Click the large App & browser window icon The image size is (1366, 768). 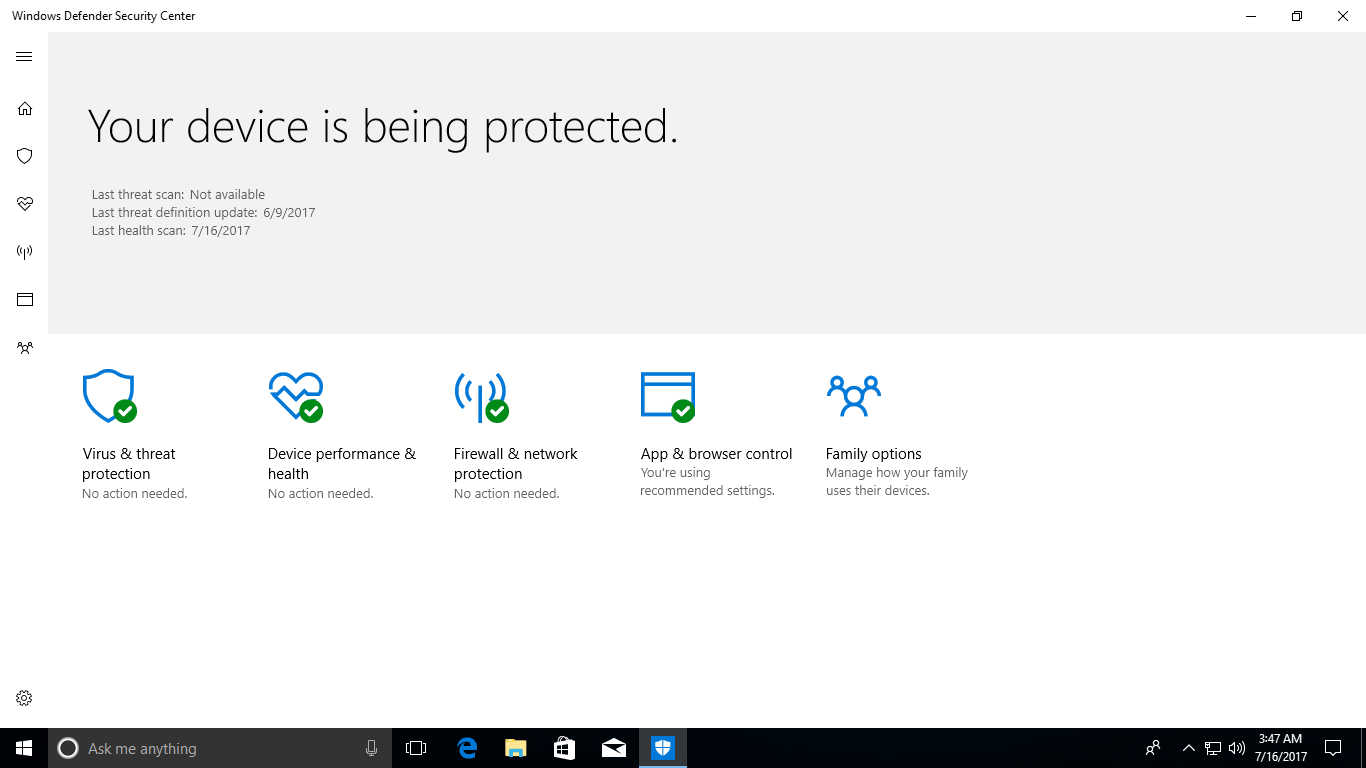[x=668, y=397]
